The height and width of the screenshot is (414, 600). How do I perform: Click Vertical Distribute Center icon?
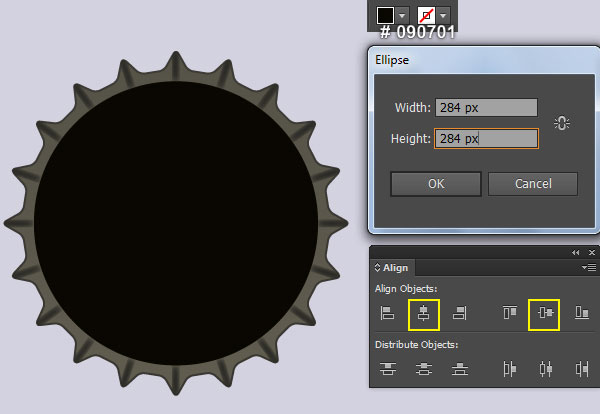424,369
